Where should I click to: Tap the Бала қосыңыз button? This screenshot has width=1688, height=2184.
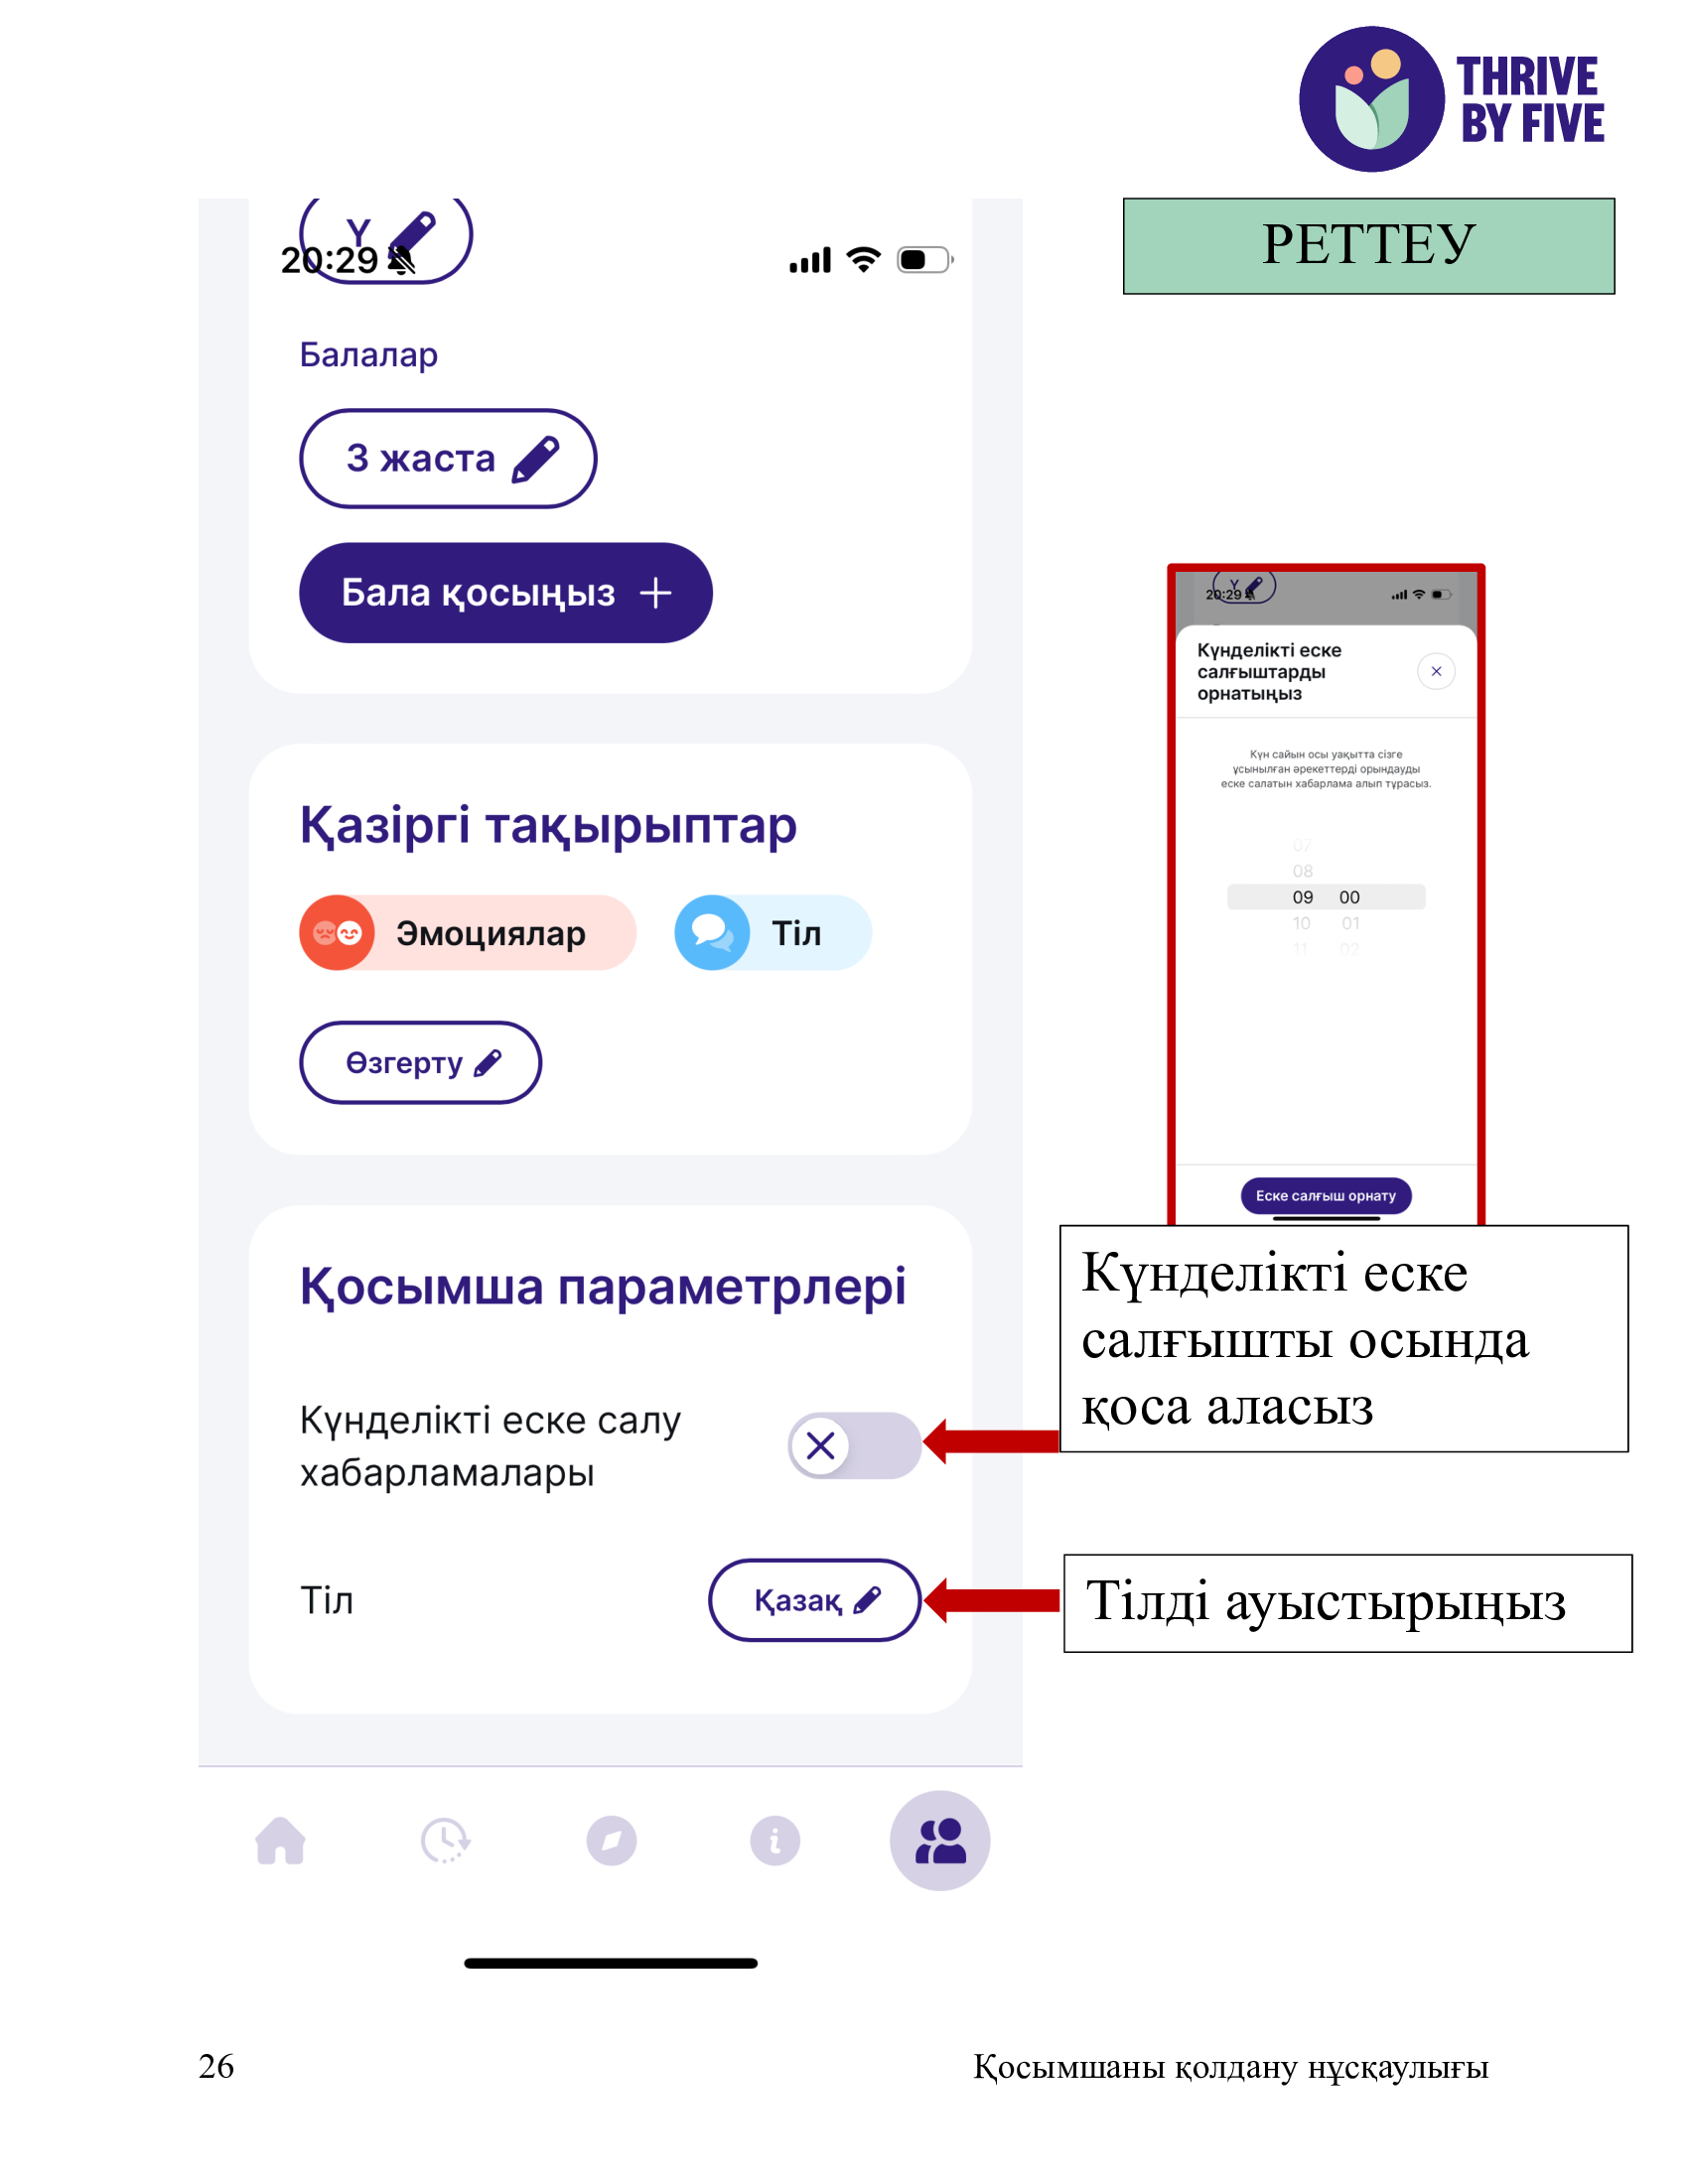pos(506,593)
